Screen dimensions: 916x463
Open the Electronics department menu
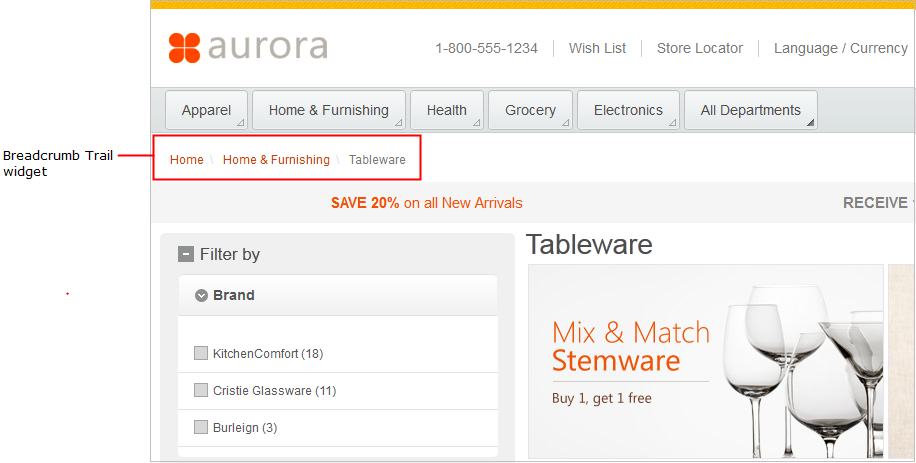coord(629,110)
